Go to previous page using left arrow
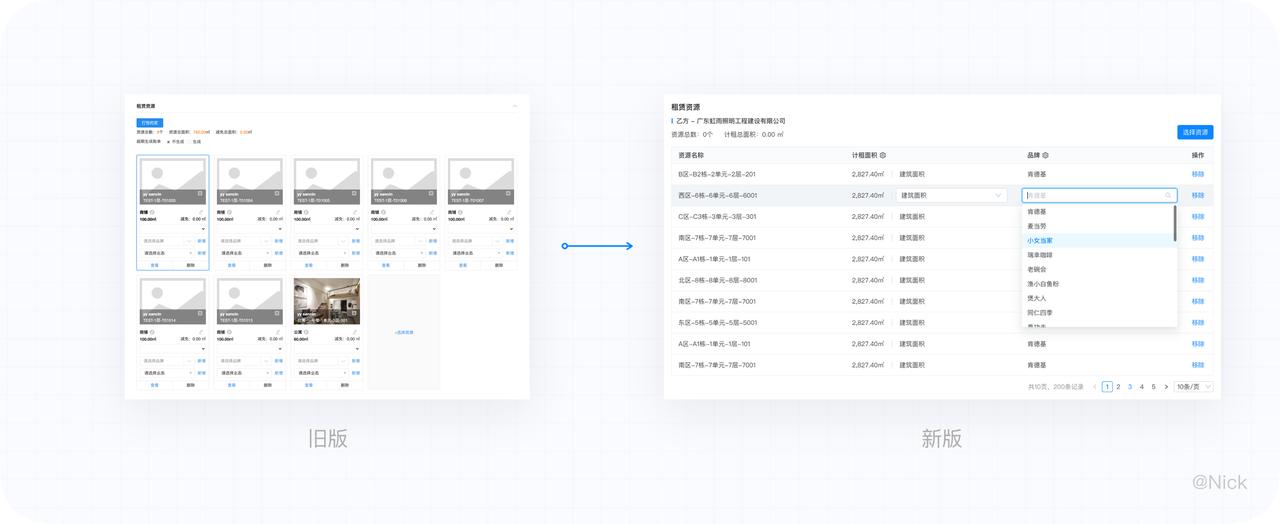Image resolution: width=1280 pixels, height=524 pixels. [x=1095, y=387]
